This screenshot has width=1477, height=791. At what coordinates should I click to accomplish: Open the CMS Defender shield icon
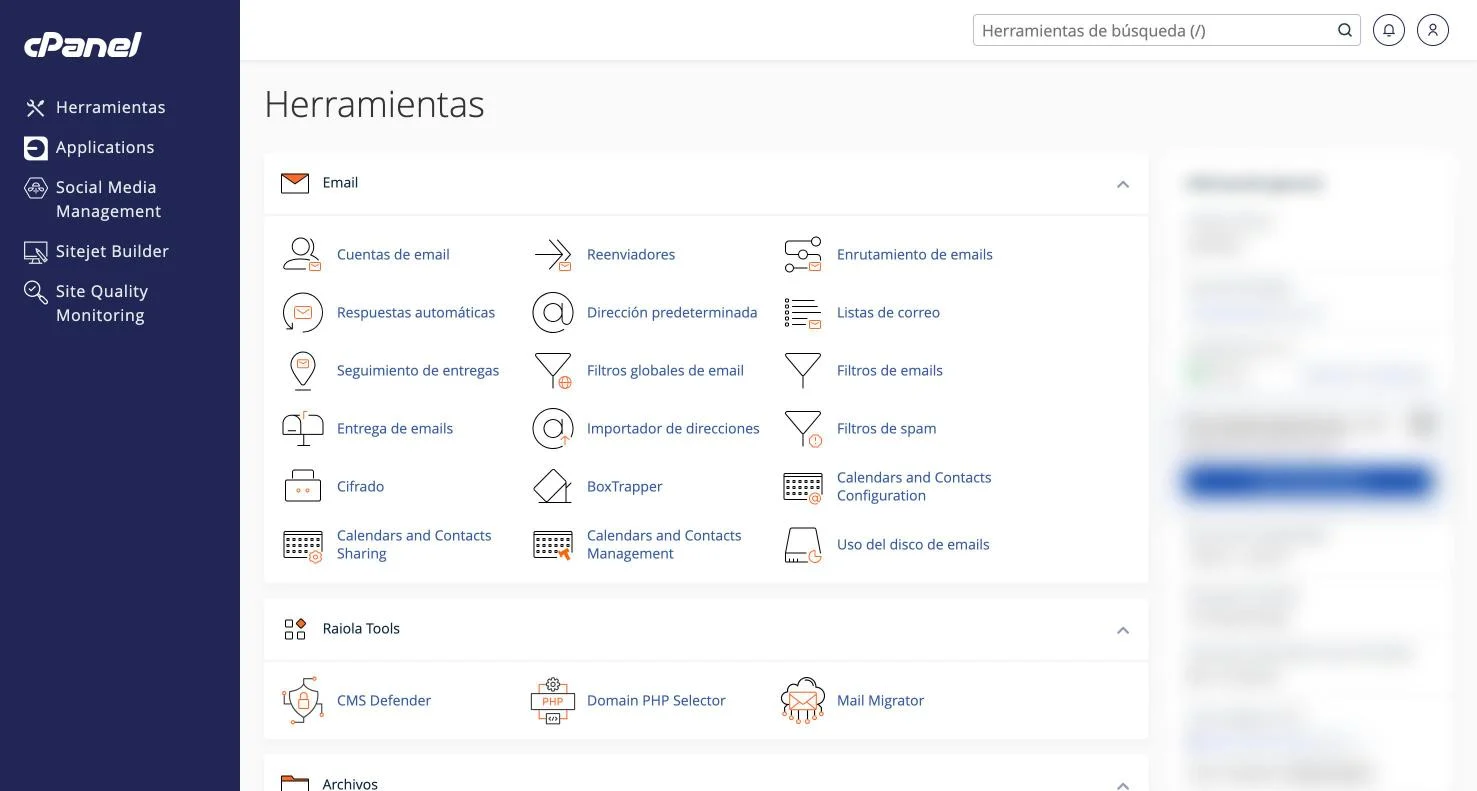(x=302, y=701)
